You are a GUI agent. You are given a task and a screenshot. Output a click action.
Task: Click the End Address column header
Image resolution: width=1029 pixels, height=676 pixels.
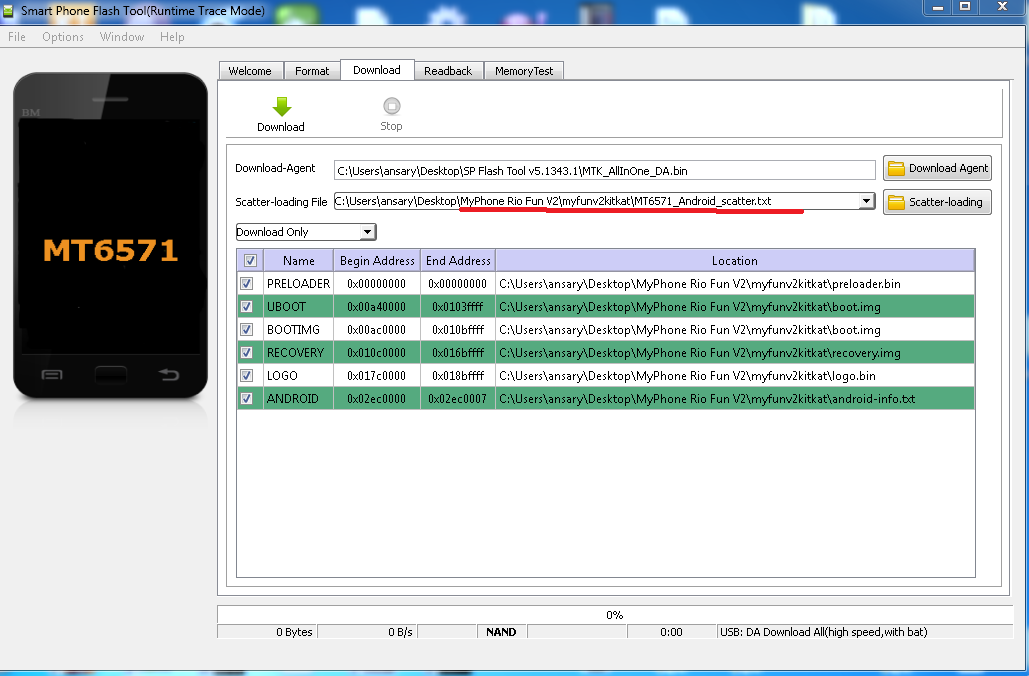[x=458, y=261]
